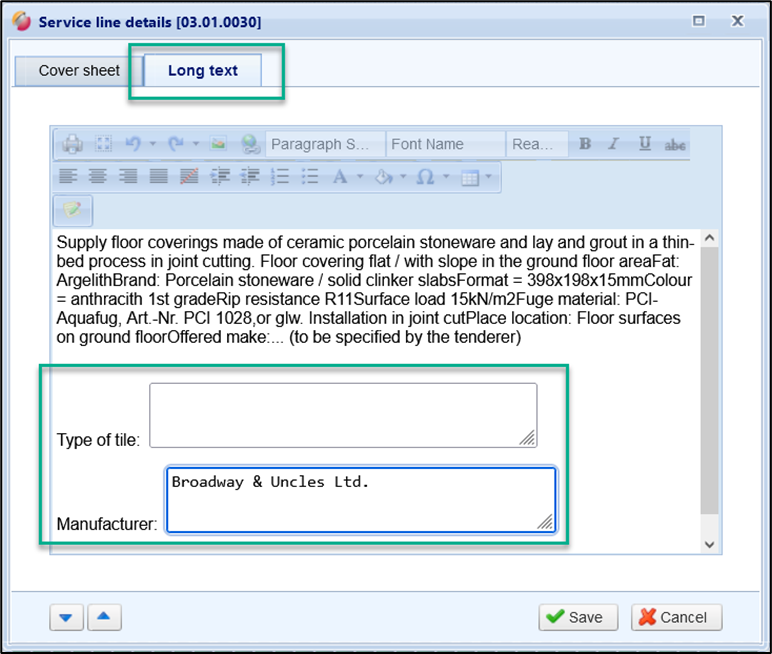Insert a numbered list
Image resolution: width=772 pixels, height=654 pixels.
click(280, 176)
